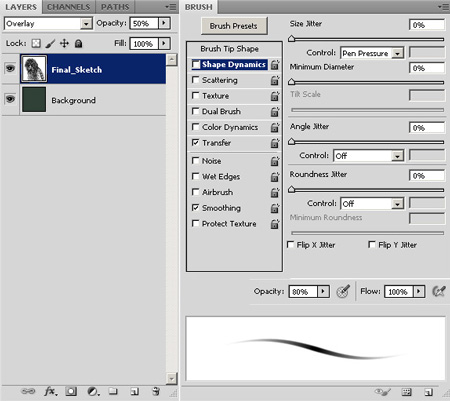Viewport: 450px width, 401px height.
Task: Create new brush icon in Brush panel
Action: pos(429,392)
